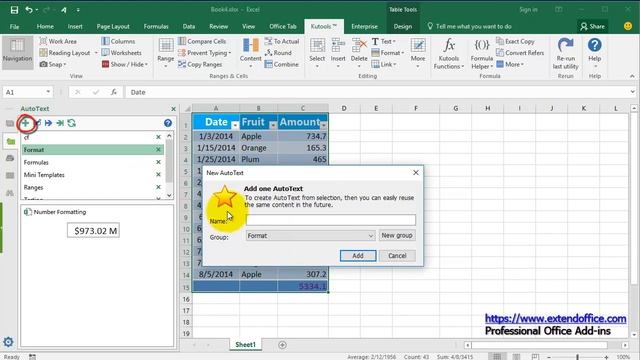Open the Delete tool menu
640x360 pixels.
coord(359,52)
